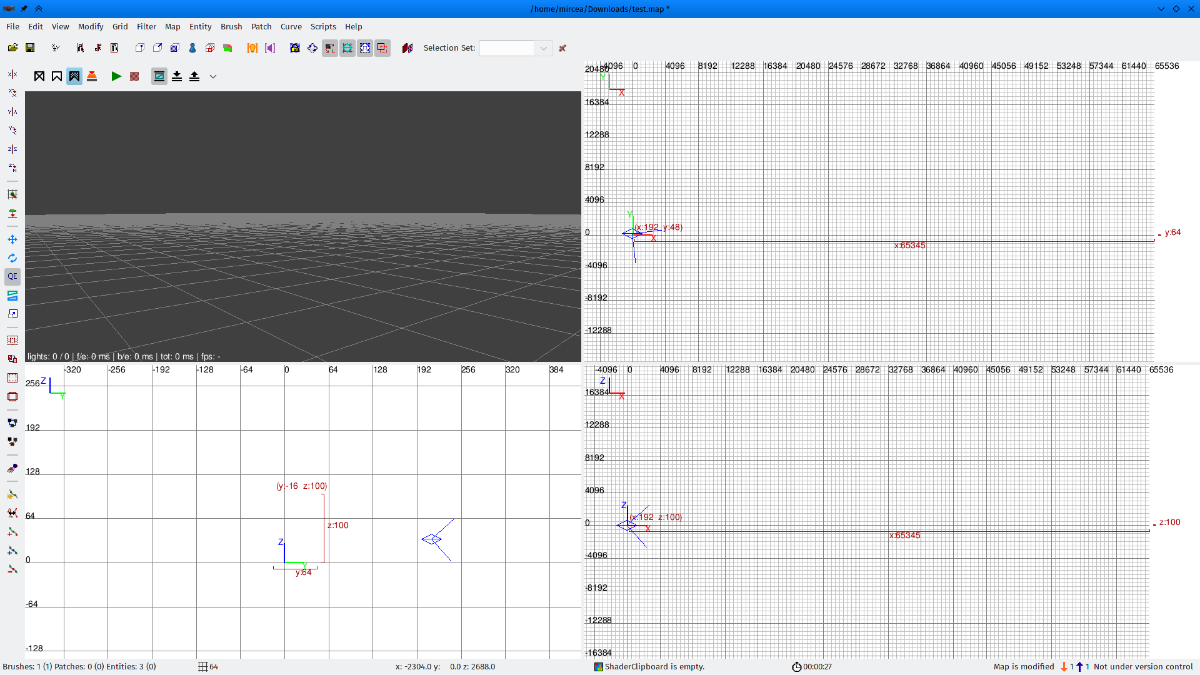Screen dimensions: 1200x675
Task: Toggle far clip plane button
Action: point(159,76)
